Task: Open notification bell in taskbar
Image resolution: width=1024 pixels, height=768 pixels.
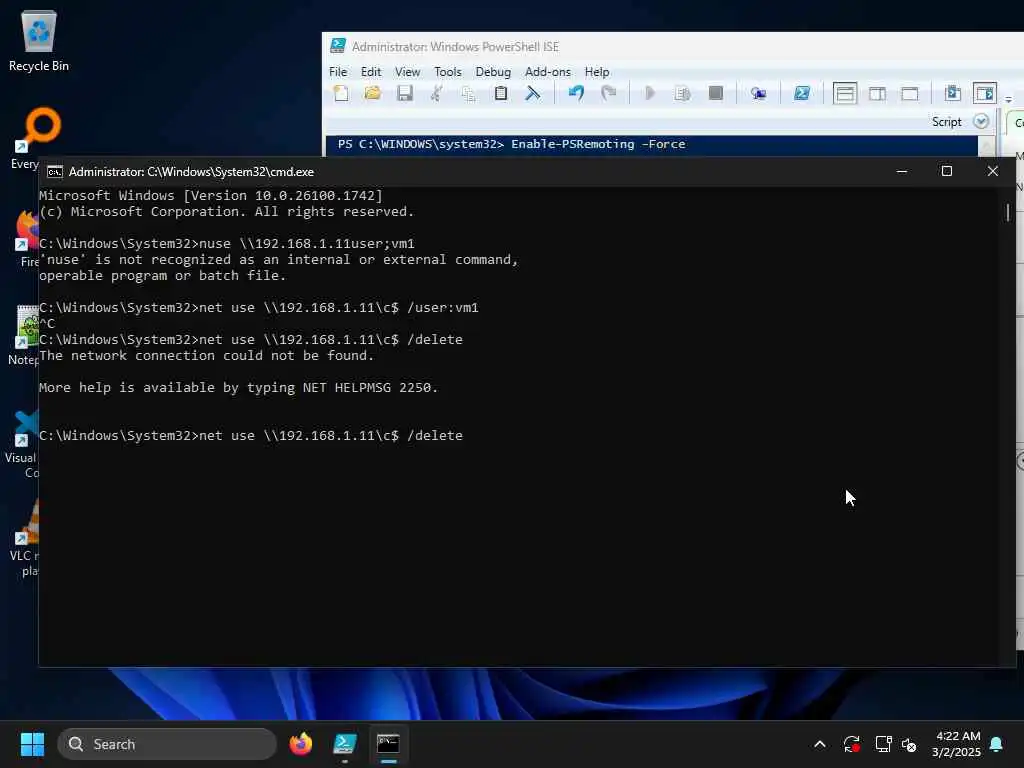Action: pos(997,744)
